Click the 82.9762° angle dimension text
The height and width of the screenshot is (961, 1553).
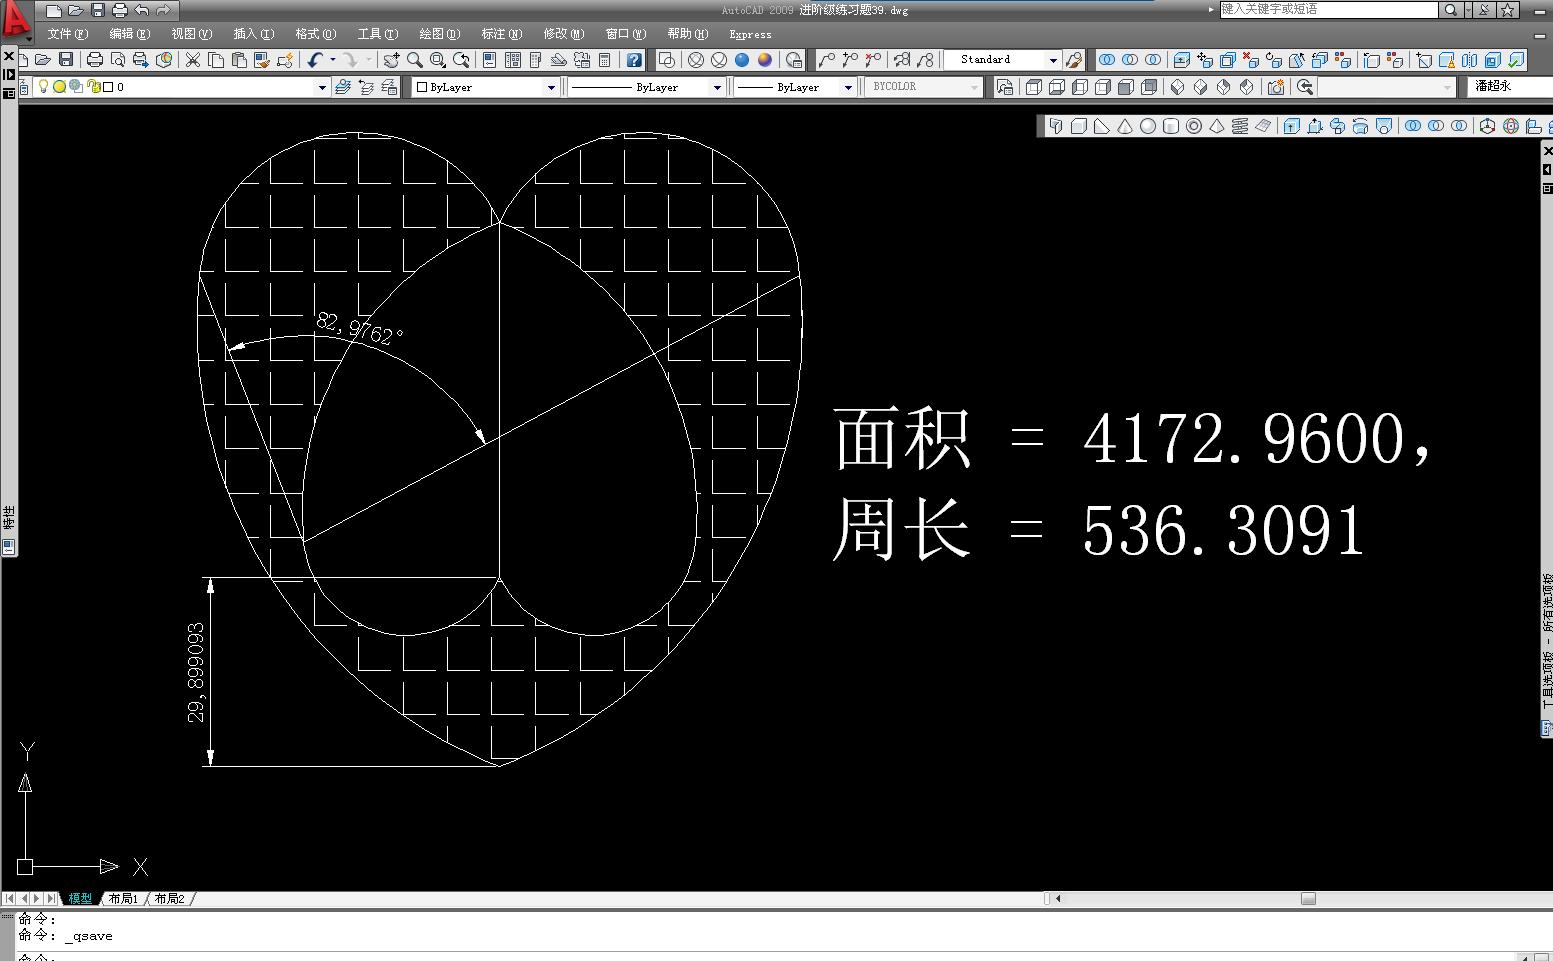click(x=360, y=328)
